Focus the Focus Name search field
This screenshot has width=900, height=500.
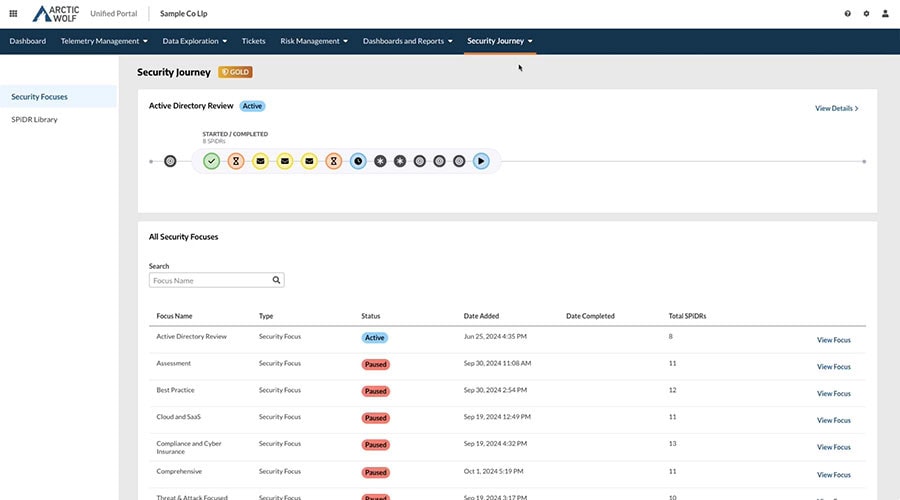(x=216, y=280)
